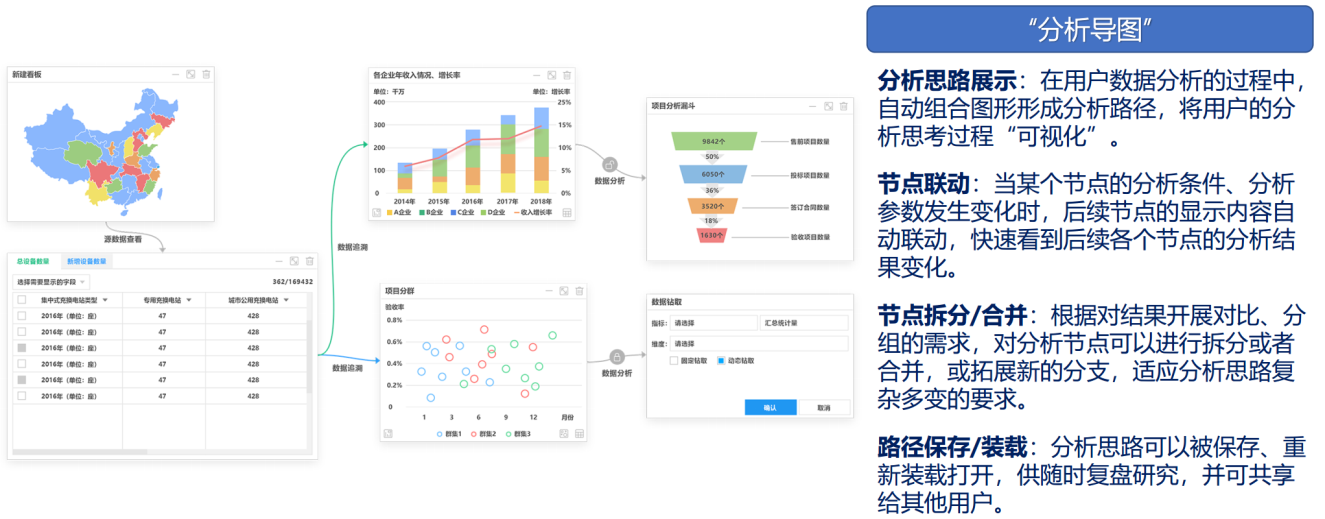This screenshot has height=519, width=1325.
Task: Open the 选择需要显示的字段 dropdown
Action: pyautogui.click(x=52, y=282)
